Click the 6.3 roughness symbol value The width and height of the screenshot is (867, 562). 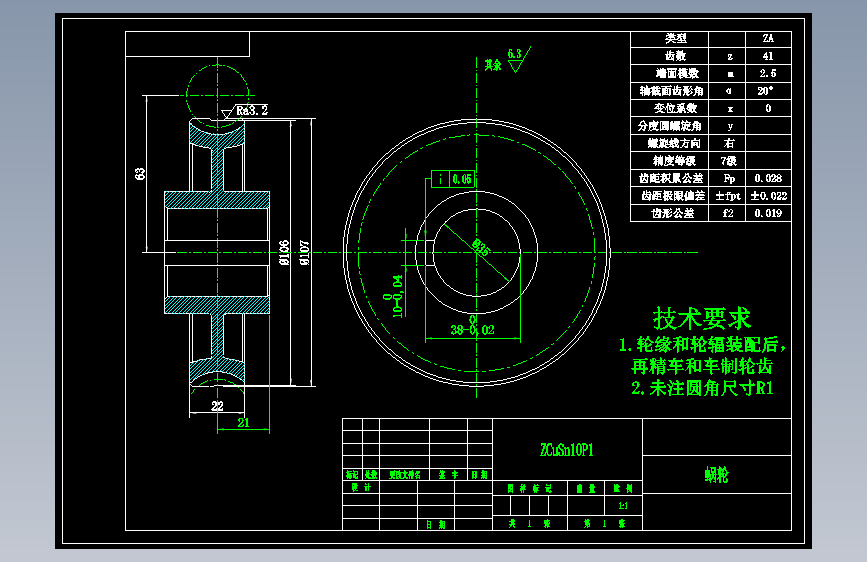[x=514, y=54]
